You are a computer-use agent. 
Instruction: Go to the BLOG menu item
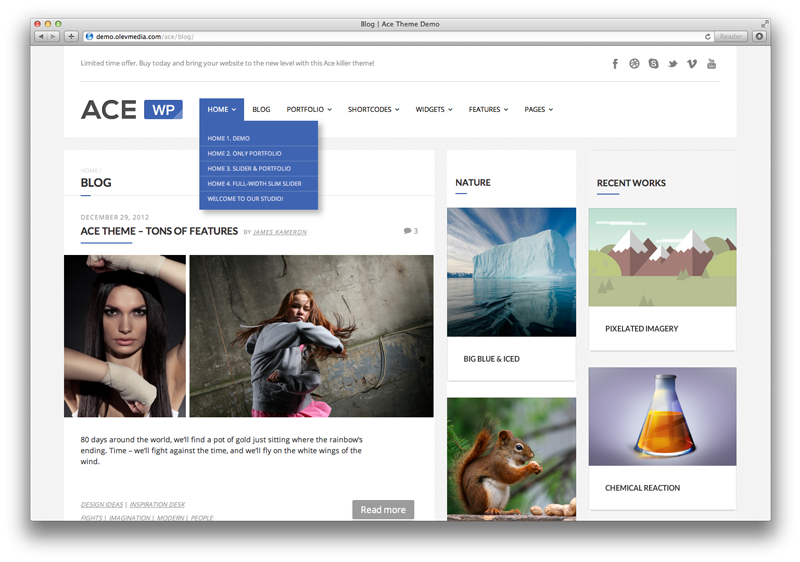(261, 109)
